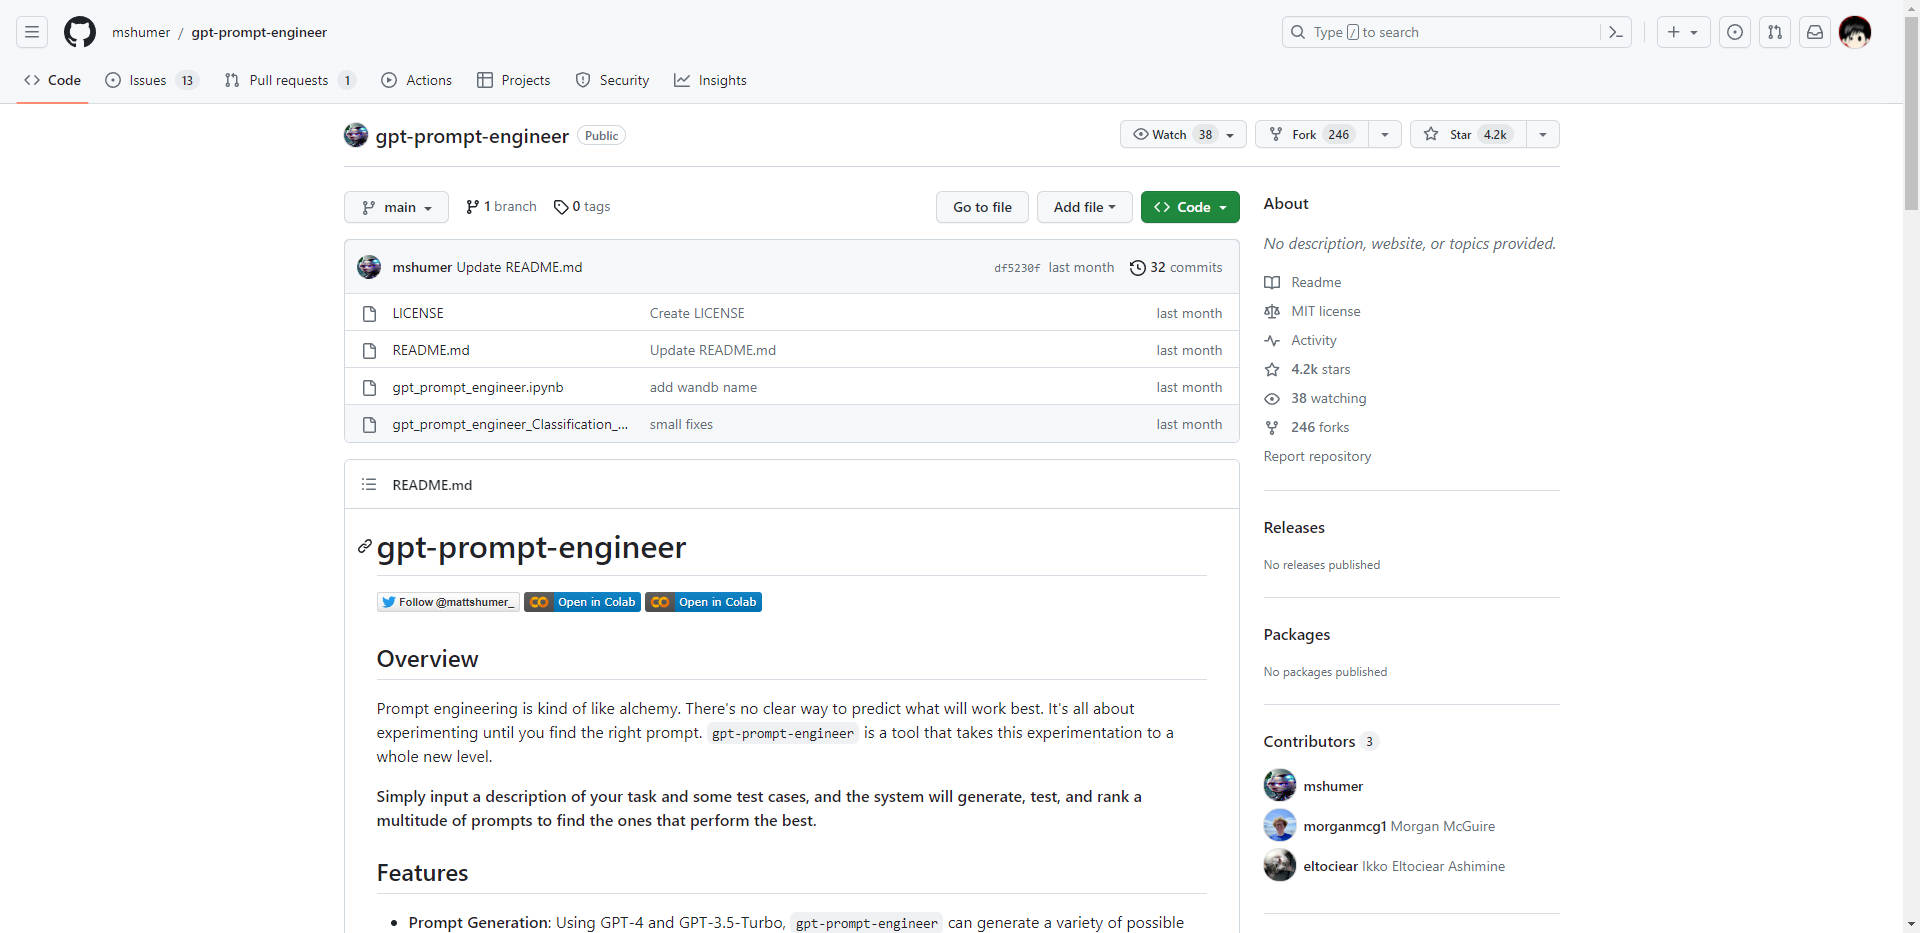This screenshot has width=1920, height=933.
Task: Open the notifications inbox icon
Action: tap(1815, 32)
